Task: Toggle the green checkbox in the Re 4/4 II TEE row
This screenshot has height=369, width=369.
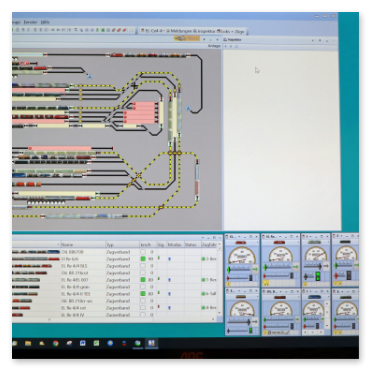Action: pyautogui.click(x=143, y=294)
